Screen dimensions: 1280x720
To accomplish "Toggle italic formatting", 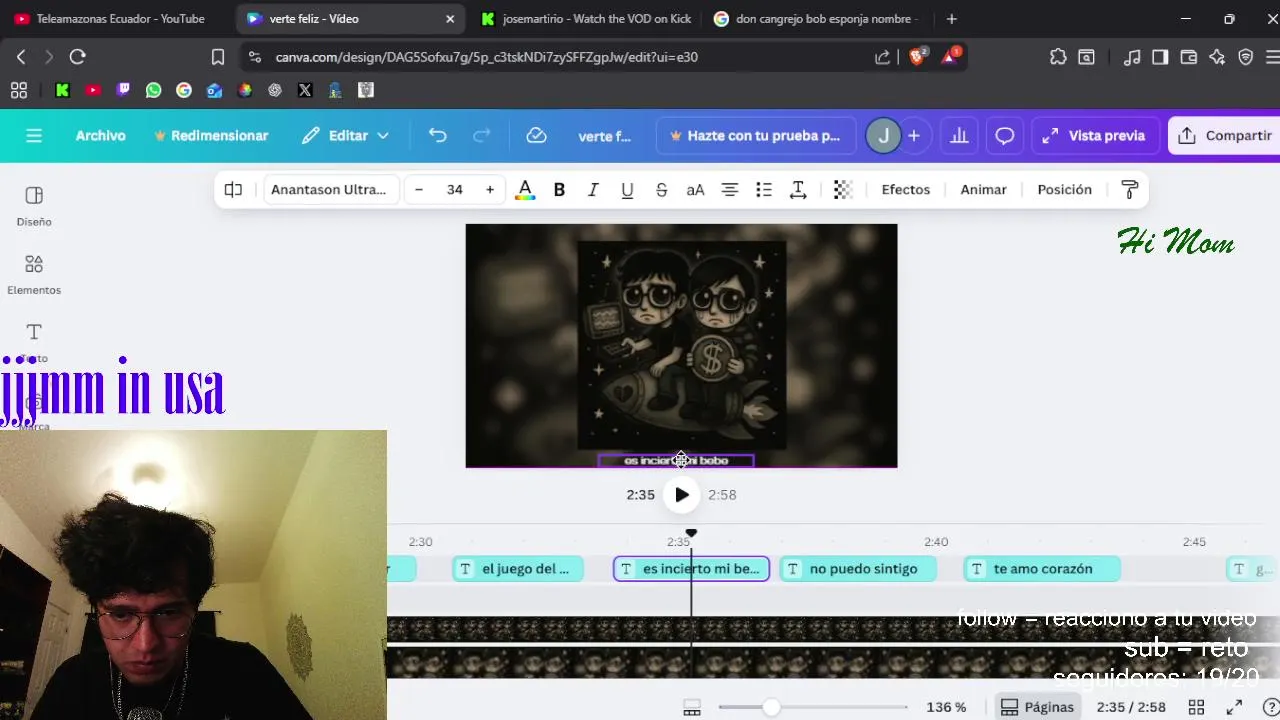I will click(x=593, y=189).
